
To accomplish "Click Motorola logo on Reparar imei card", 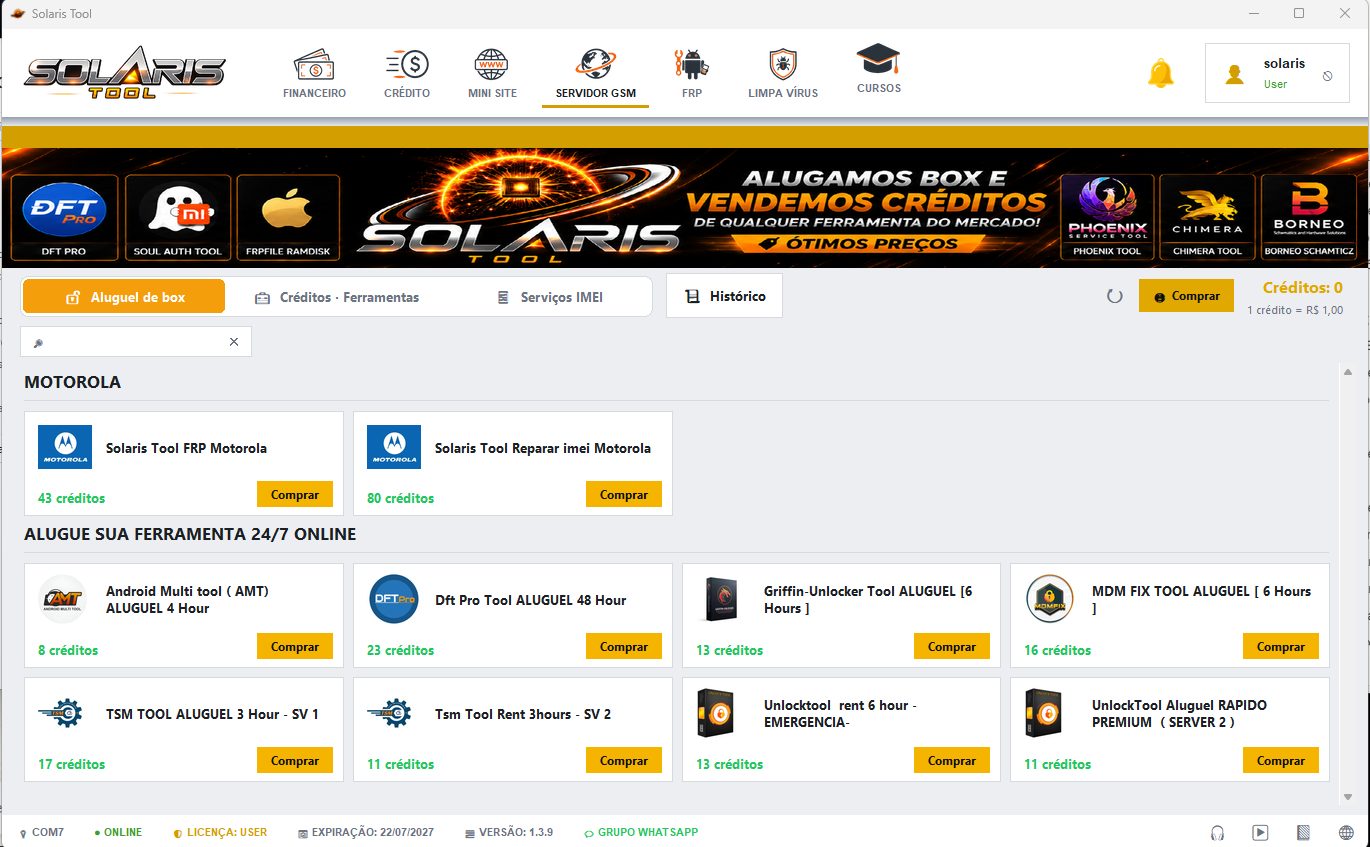I will [394, 447].
